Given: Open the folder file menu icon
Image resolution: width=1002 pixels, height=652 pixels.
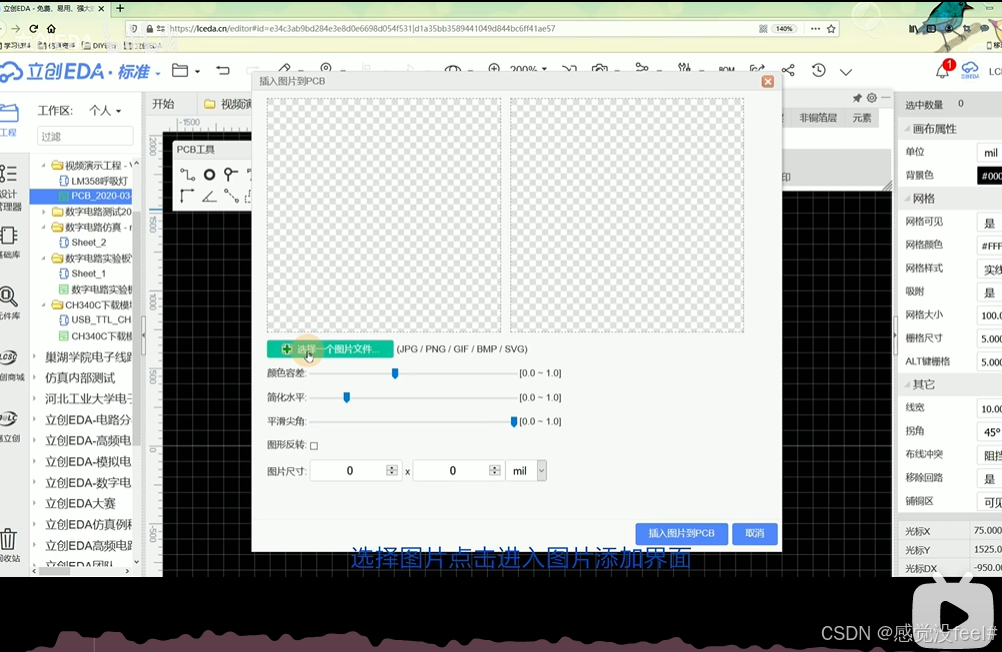Looking at the screenshot, I should coord(181,70).
